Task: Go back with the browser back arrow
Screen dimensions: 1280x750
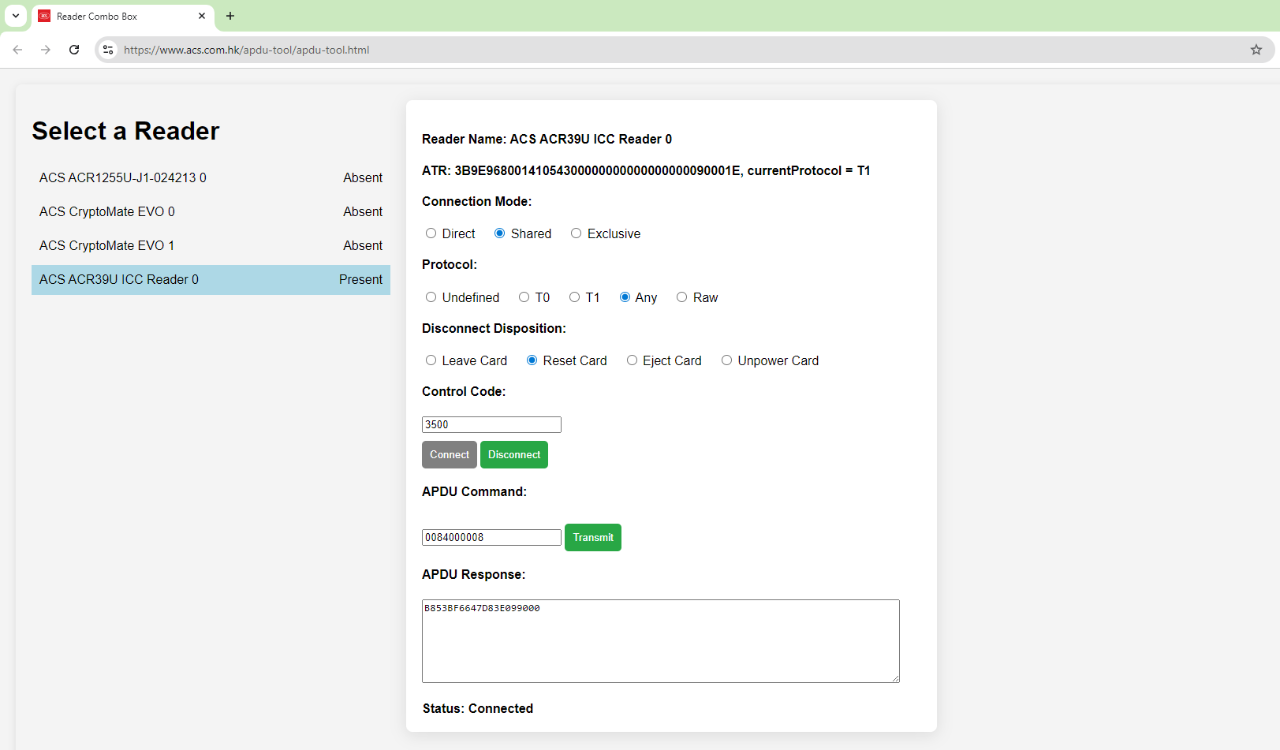Action: [17, 49]
